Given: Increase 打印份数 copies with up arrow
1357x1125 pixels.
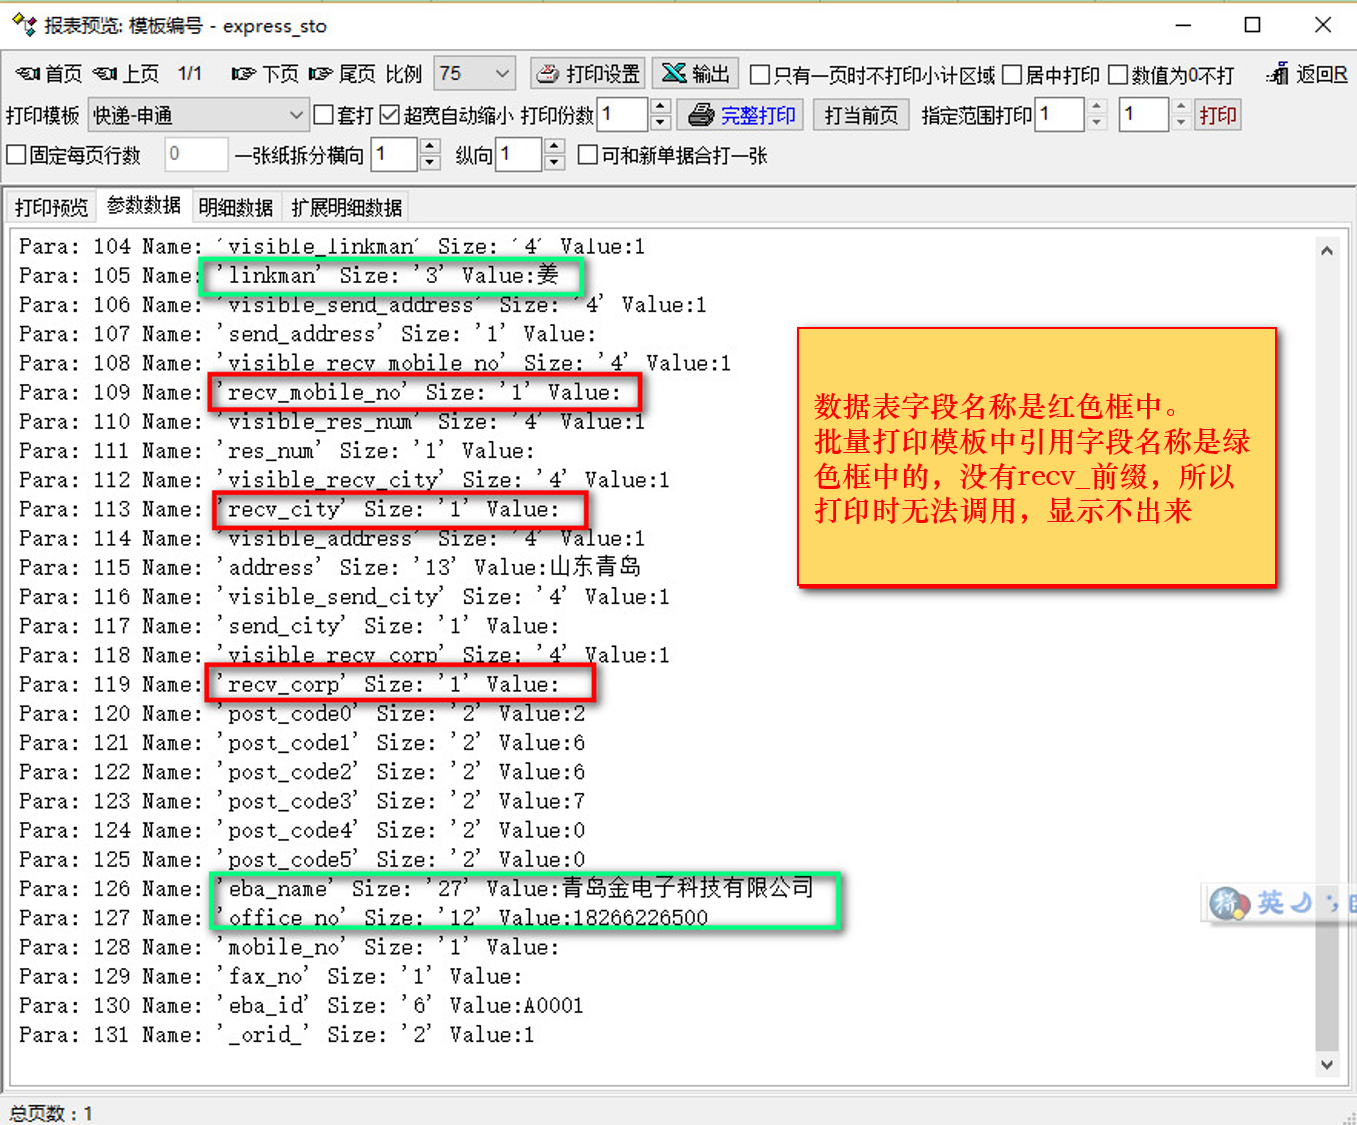Looking at the screenshot, I should (x=660, y=107).
